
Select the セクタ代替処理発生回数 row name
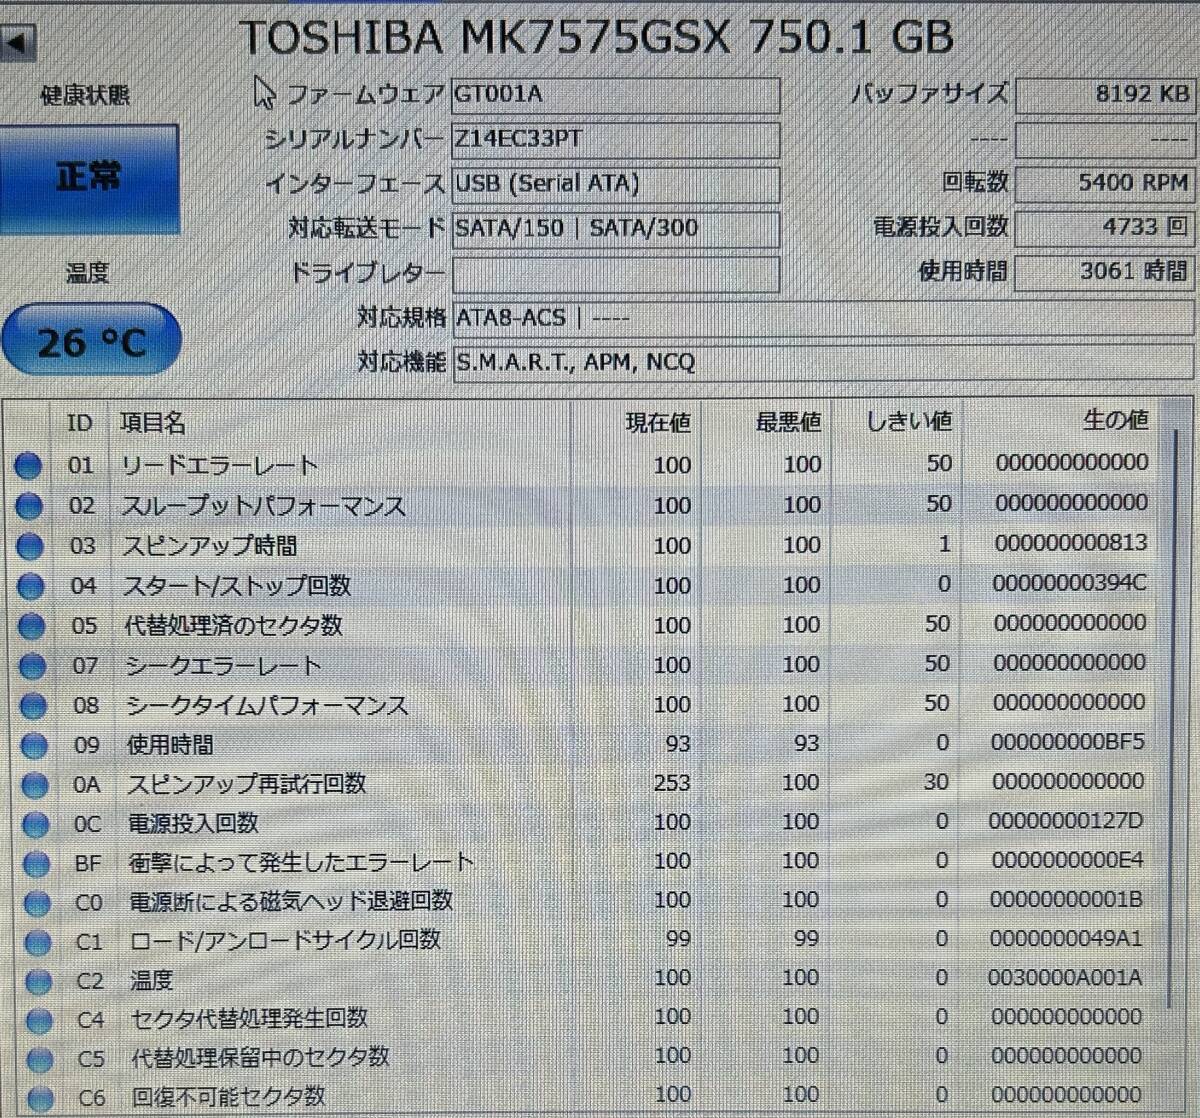pos(250,1019)
